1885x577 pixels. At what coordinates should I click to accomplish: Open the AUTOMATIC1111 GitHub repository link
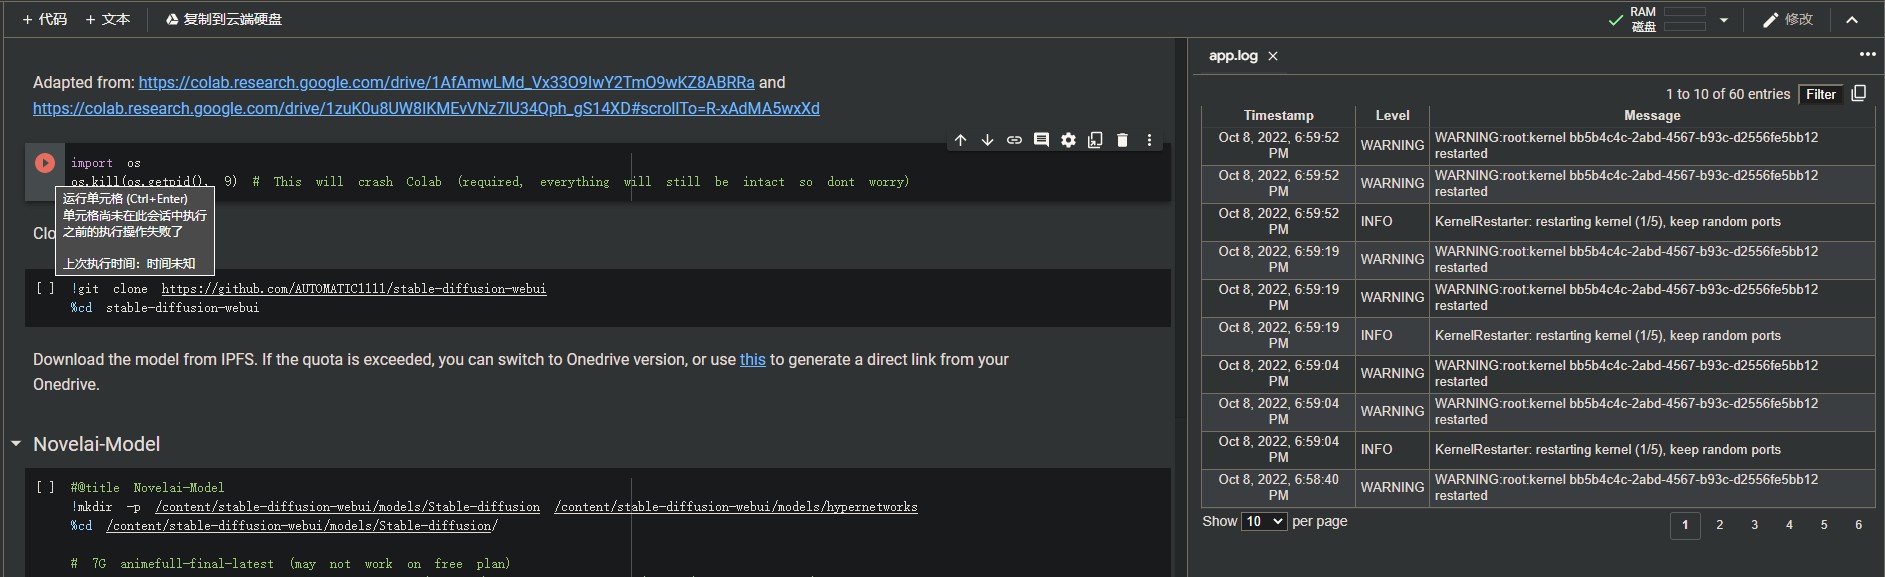pos(353,289)
